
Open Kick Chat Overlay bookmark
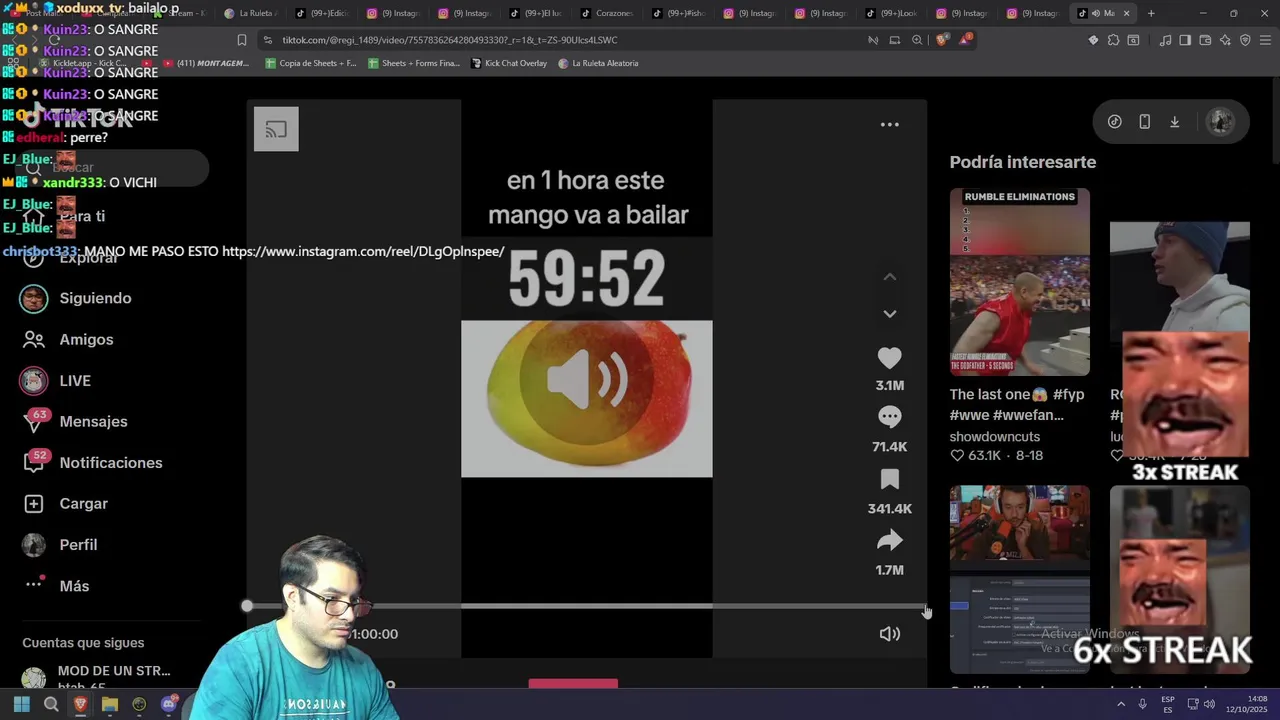[508, 63]
